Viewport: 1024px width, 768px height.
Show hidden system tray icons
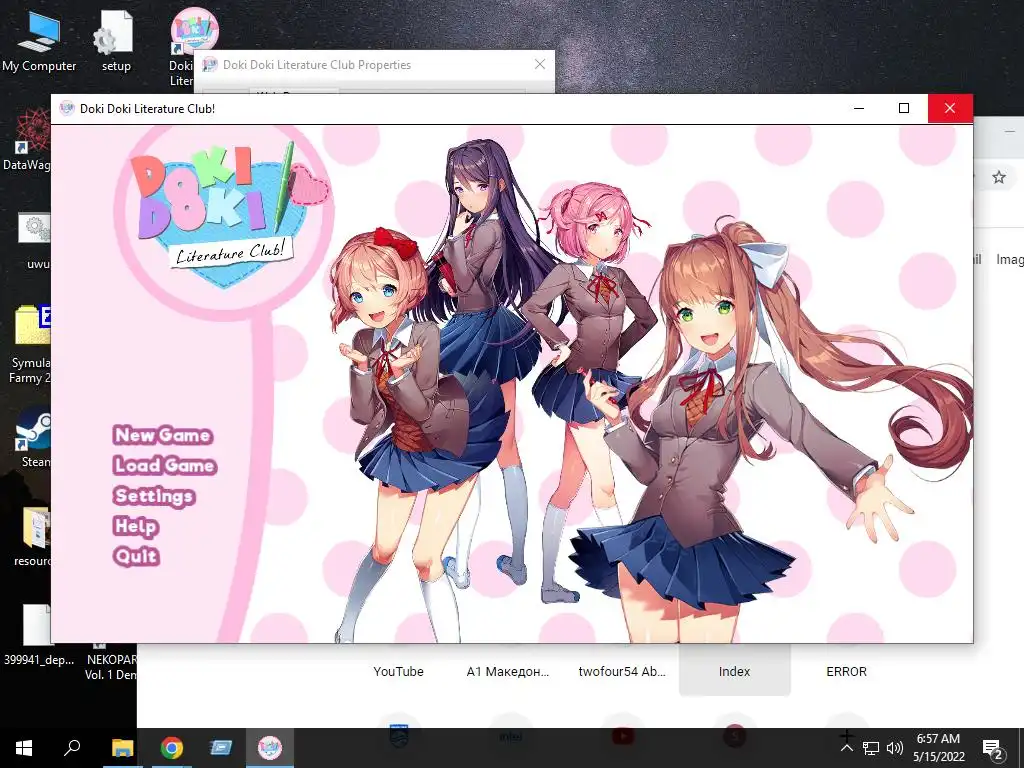[846, 748]
